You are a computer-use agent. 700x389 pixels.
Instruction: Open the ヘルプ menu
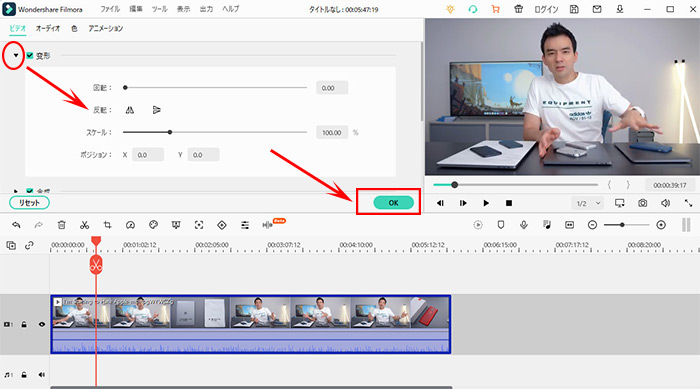tap(231, 9)
